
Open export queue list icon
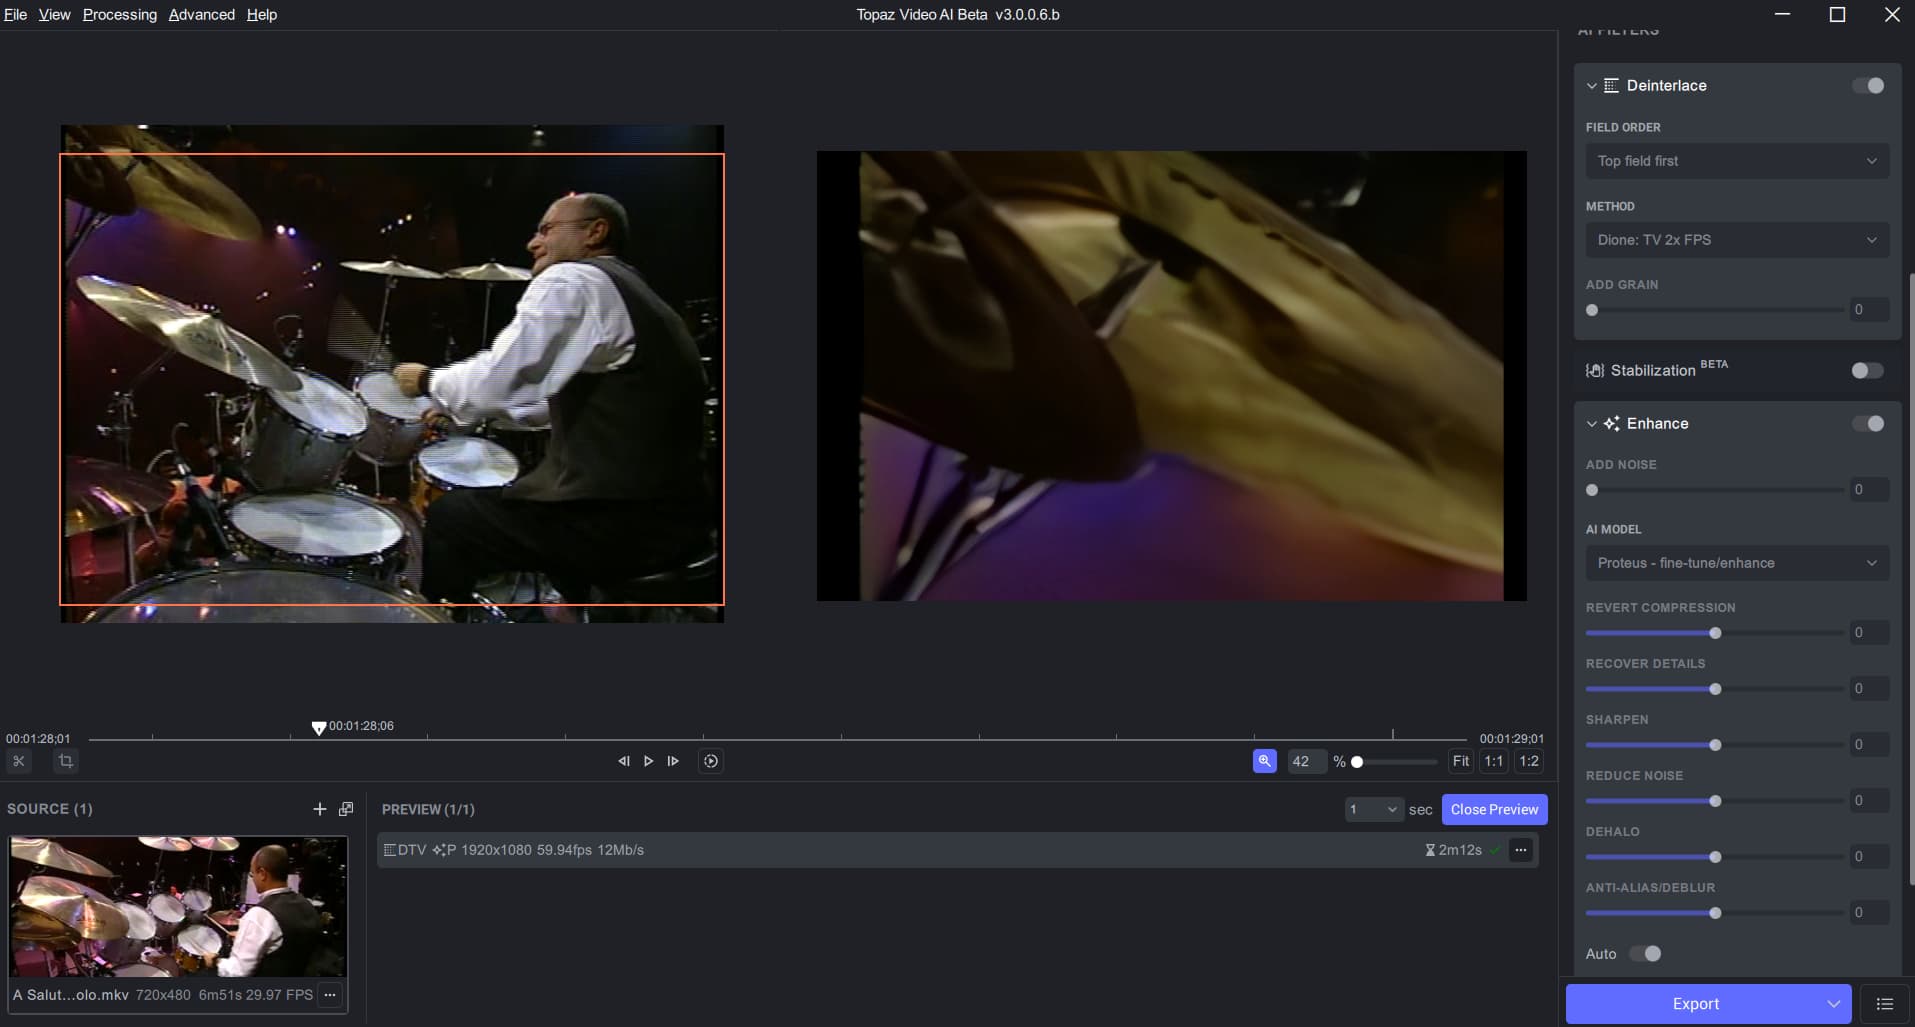click(1885, 1004)
